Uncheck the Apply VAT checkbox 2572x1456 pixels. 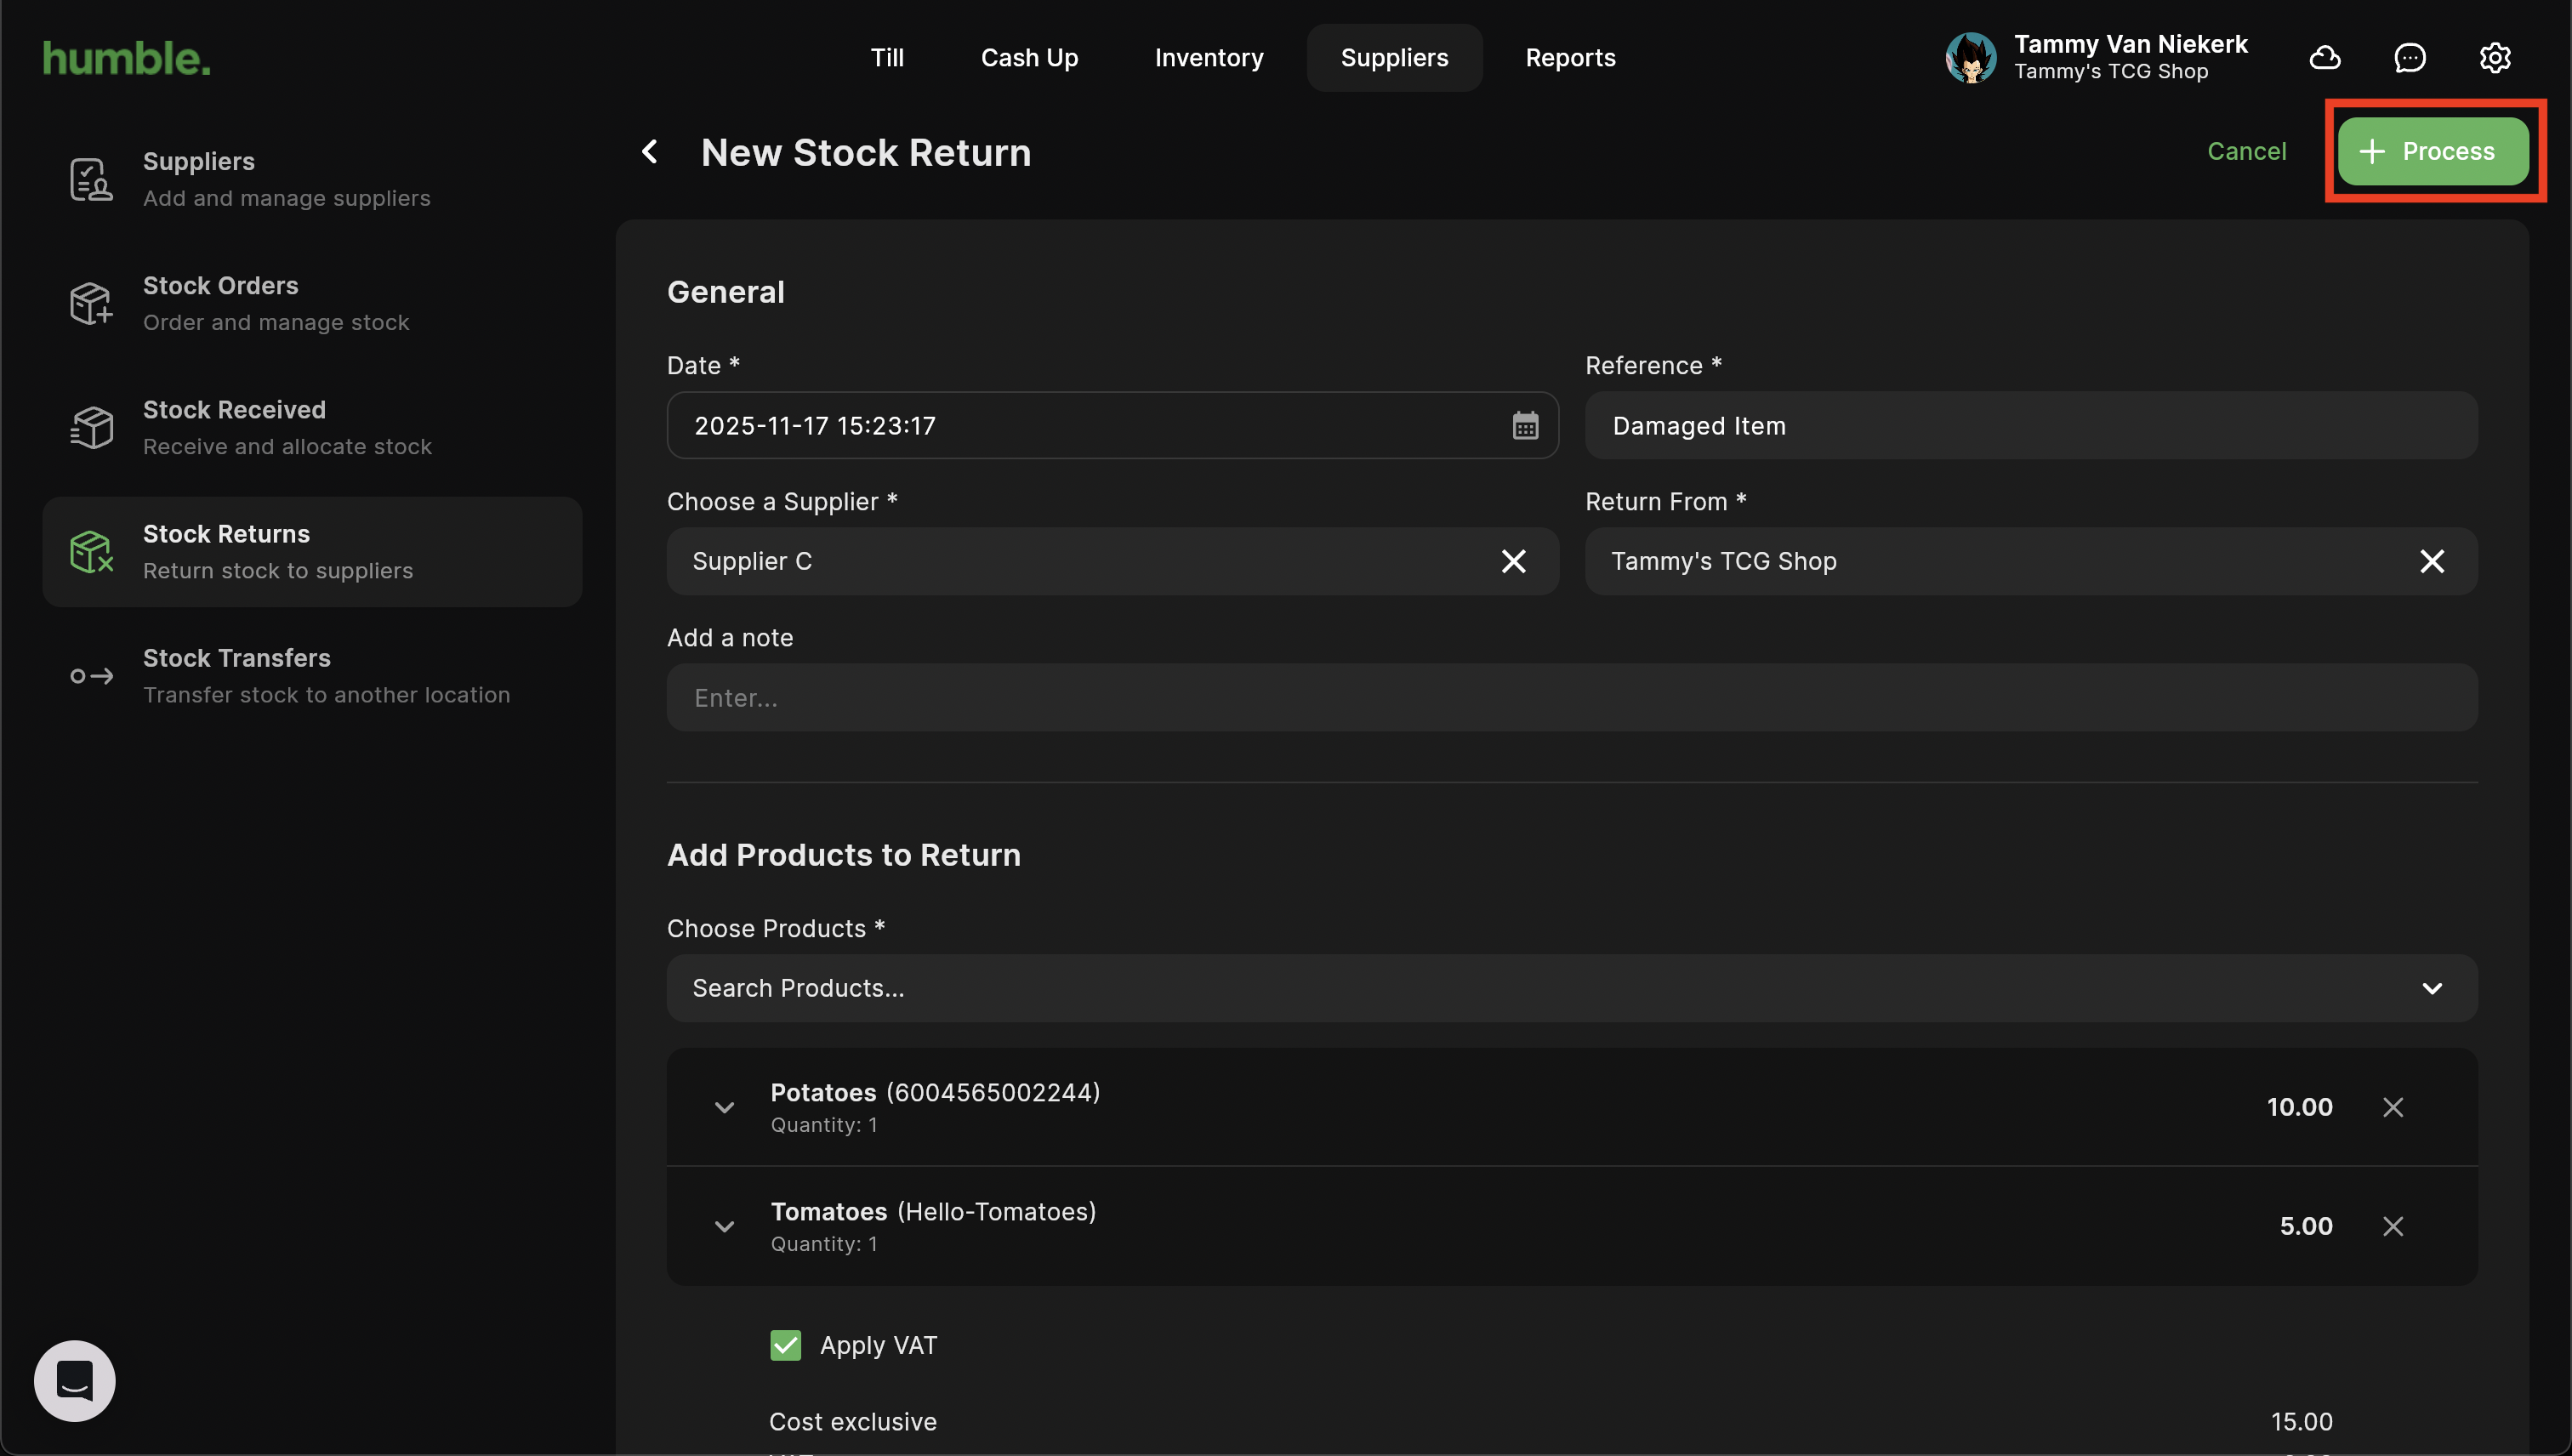point(785,1345)
